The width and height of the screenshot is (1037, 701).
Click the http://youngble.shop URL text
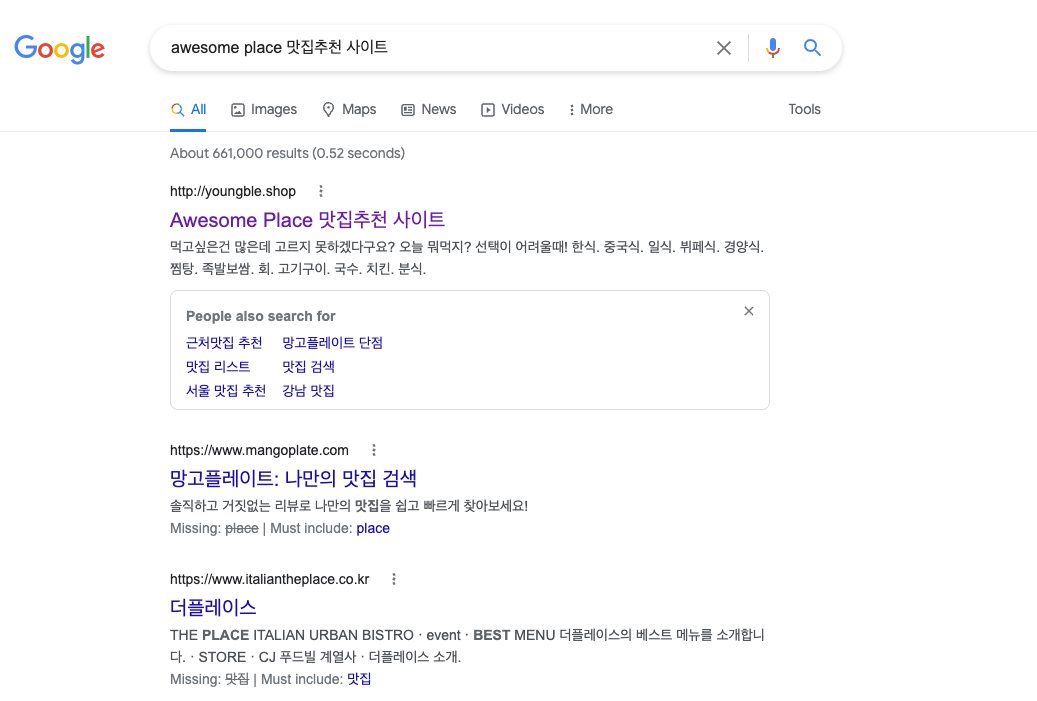[x=233, y=191]
